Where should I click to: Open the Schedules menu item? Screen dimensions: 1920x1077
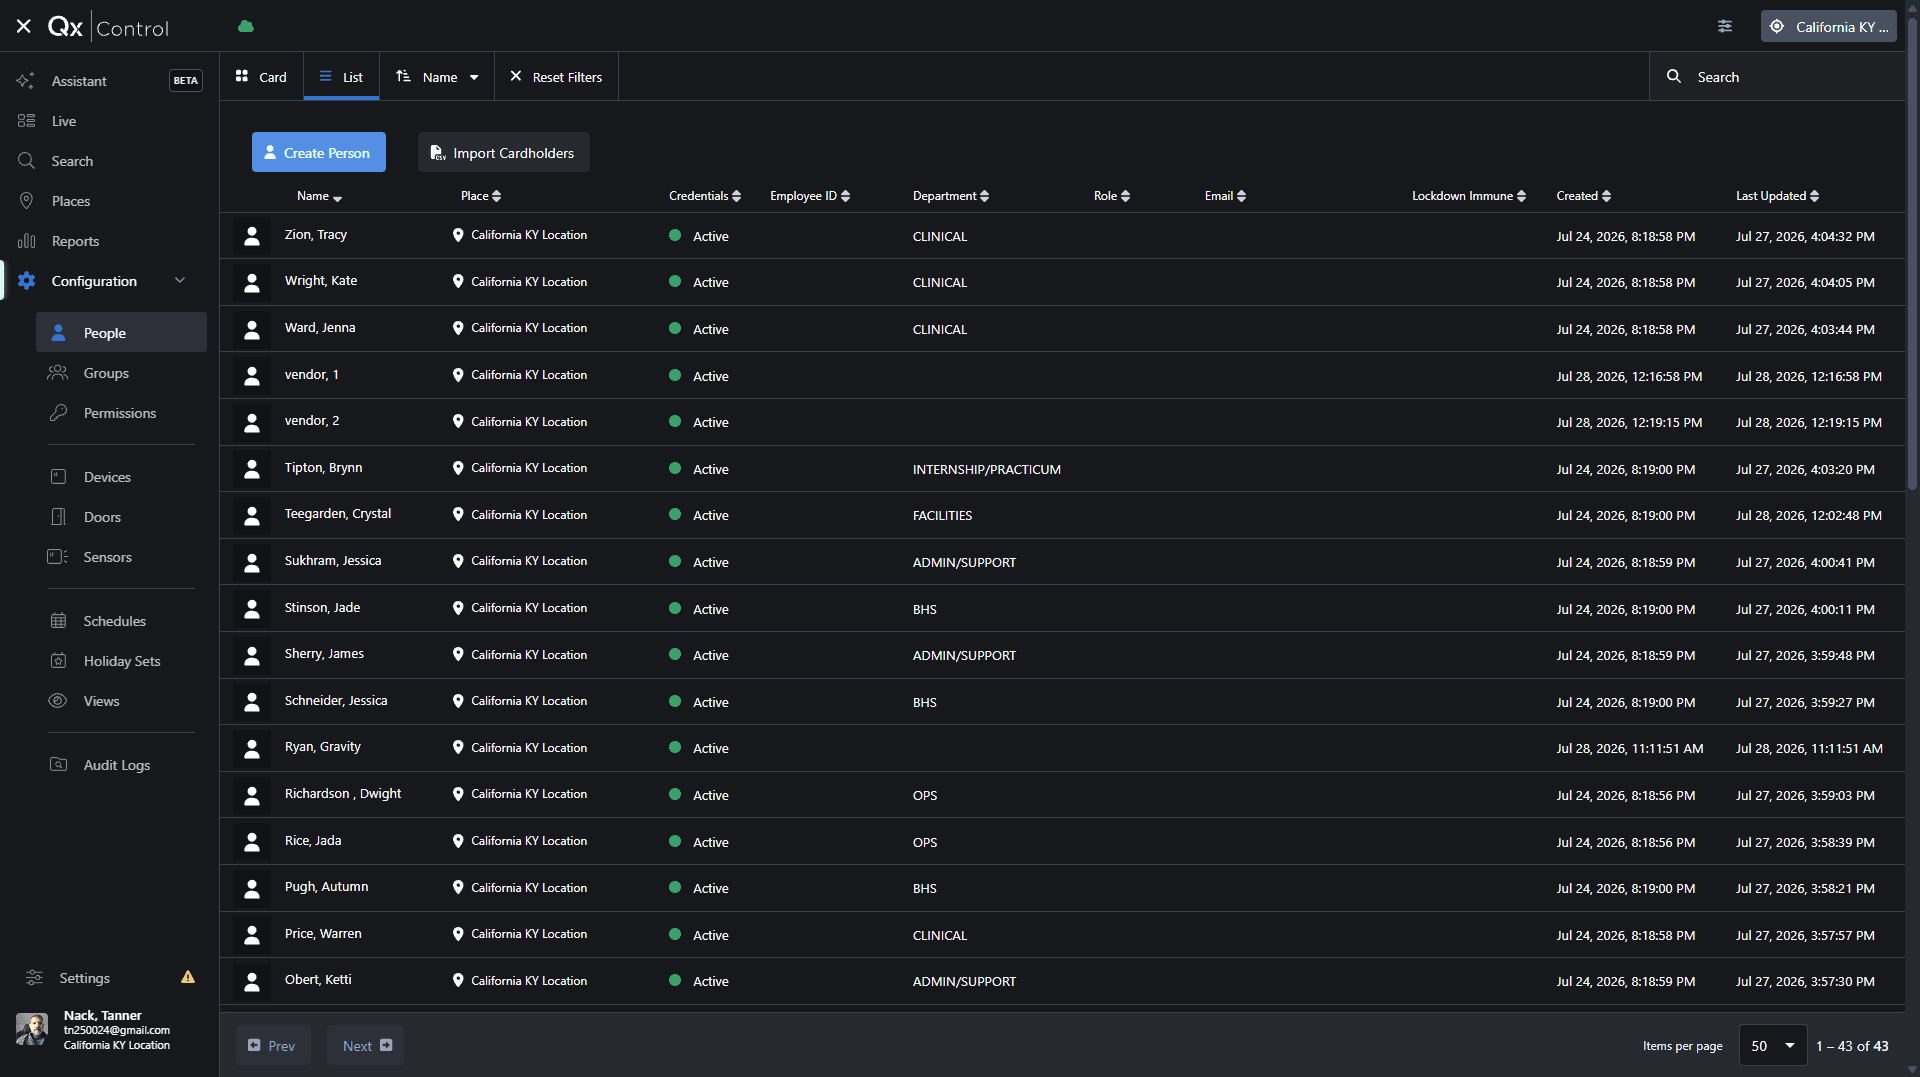[x=114, y=621]
